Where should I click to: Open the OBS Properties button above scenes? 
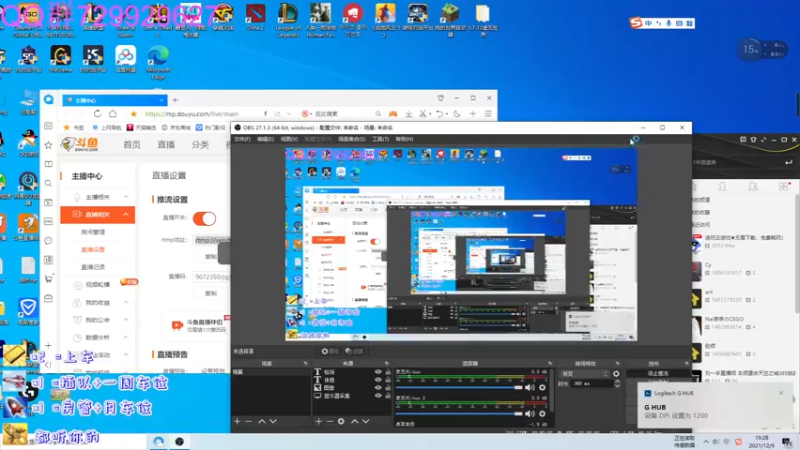tap(330, 351)
